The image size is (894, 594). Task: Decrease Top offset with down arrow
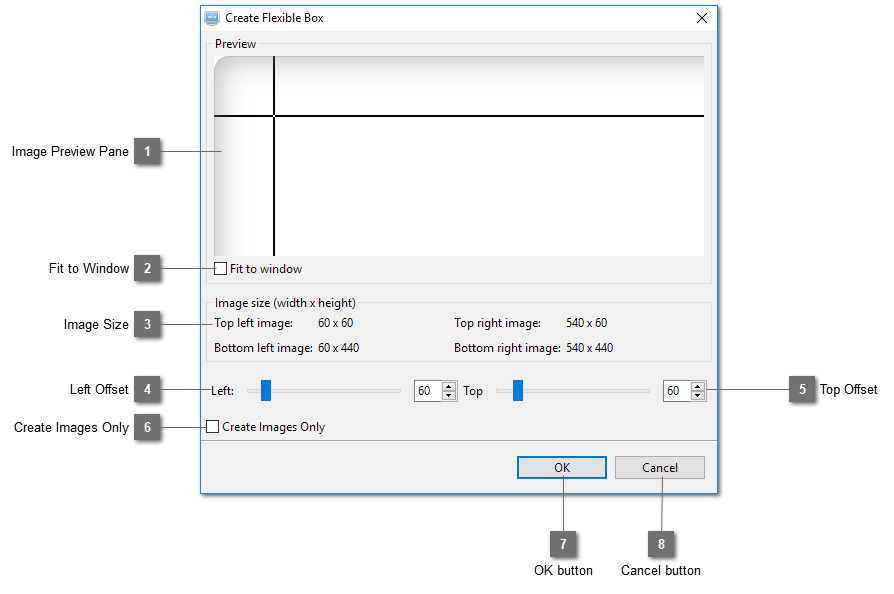[698, 396]
